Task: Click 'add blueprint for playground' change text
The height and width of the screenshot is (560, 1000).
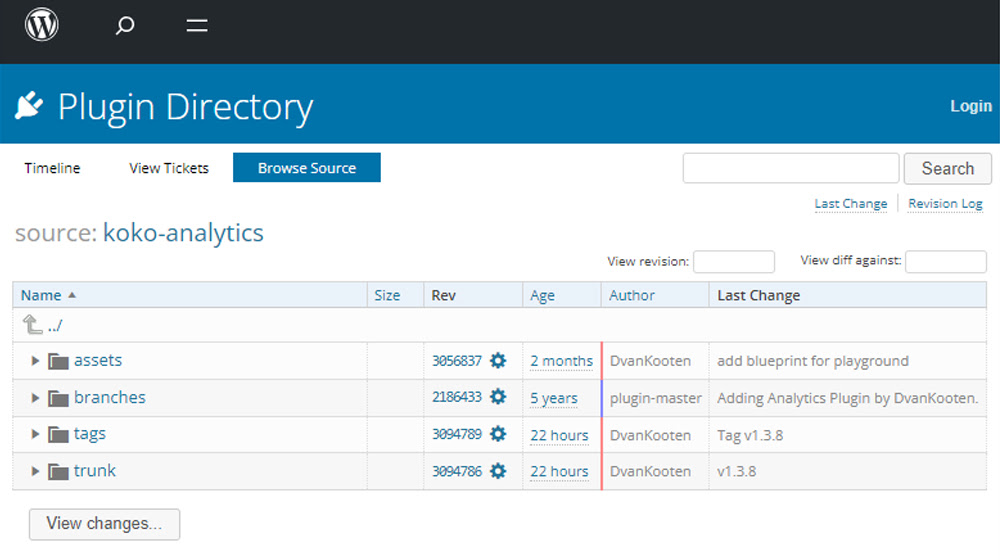Action: point(812,361)
